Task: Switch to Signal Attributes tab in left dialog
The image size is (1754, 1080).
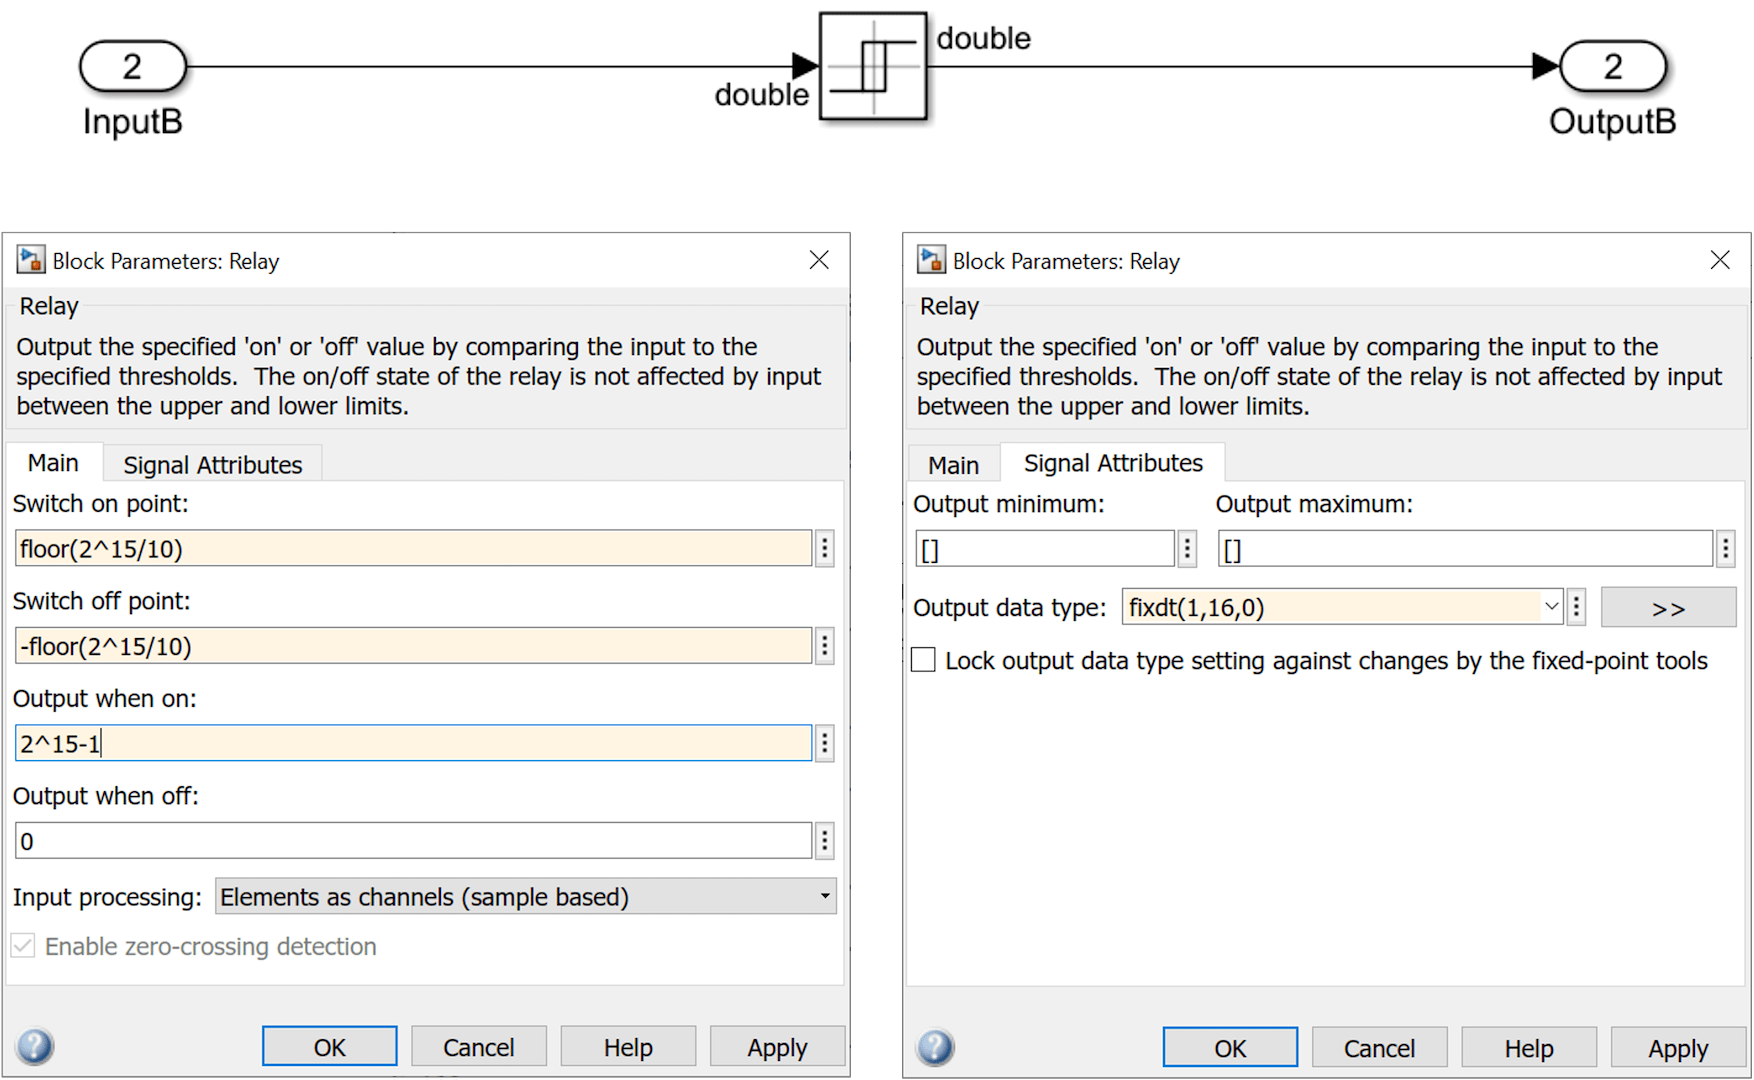Action: 212,465
